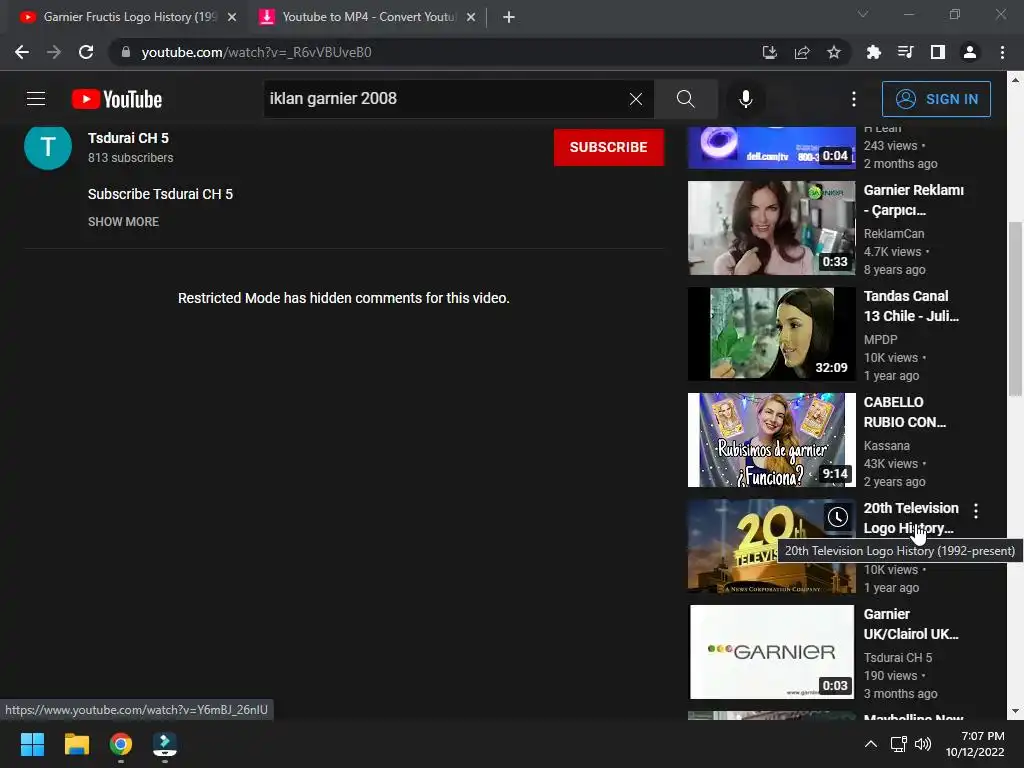Switch to Youtube to MP4 converter tab
This screenshot has height=768, width=1024.
(x=366, y=17)
